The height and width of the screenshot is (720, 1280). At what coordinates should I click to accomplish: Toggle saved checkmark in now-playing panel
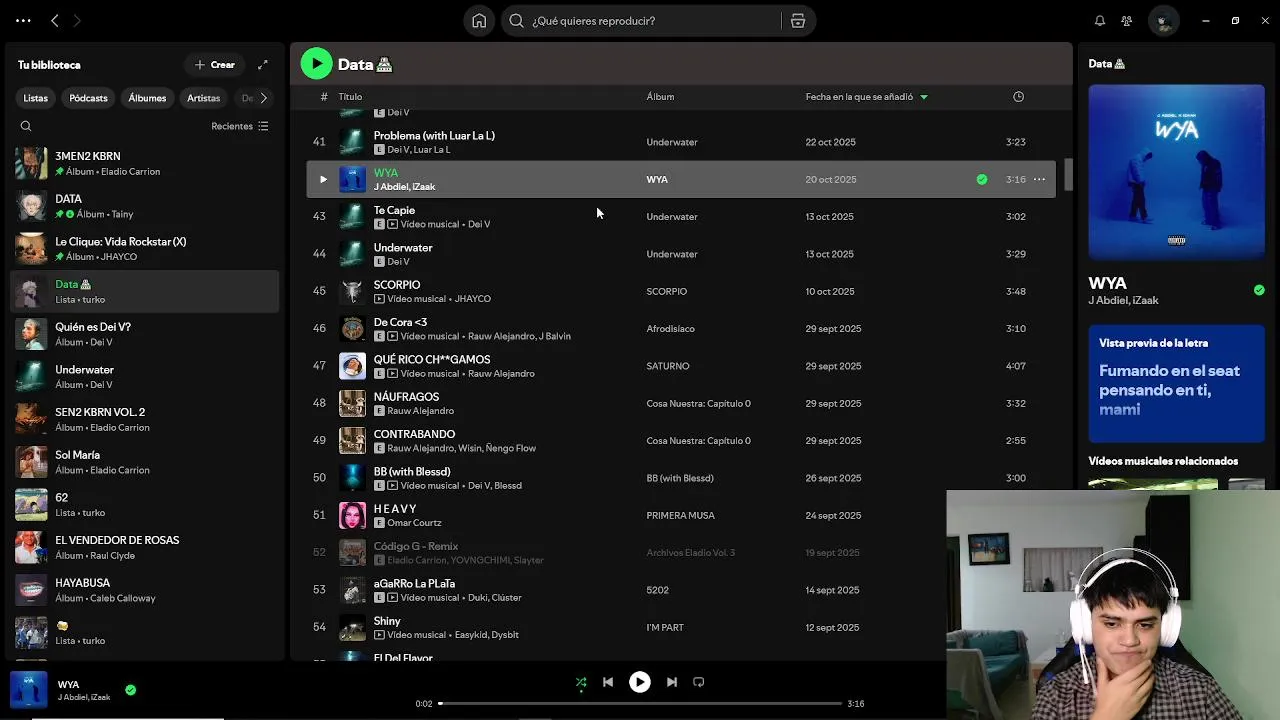click(x=1258, y=290)
